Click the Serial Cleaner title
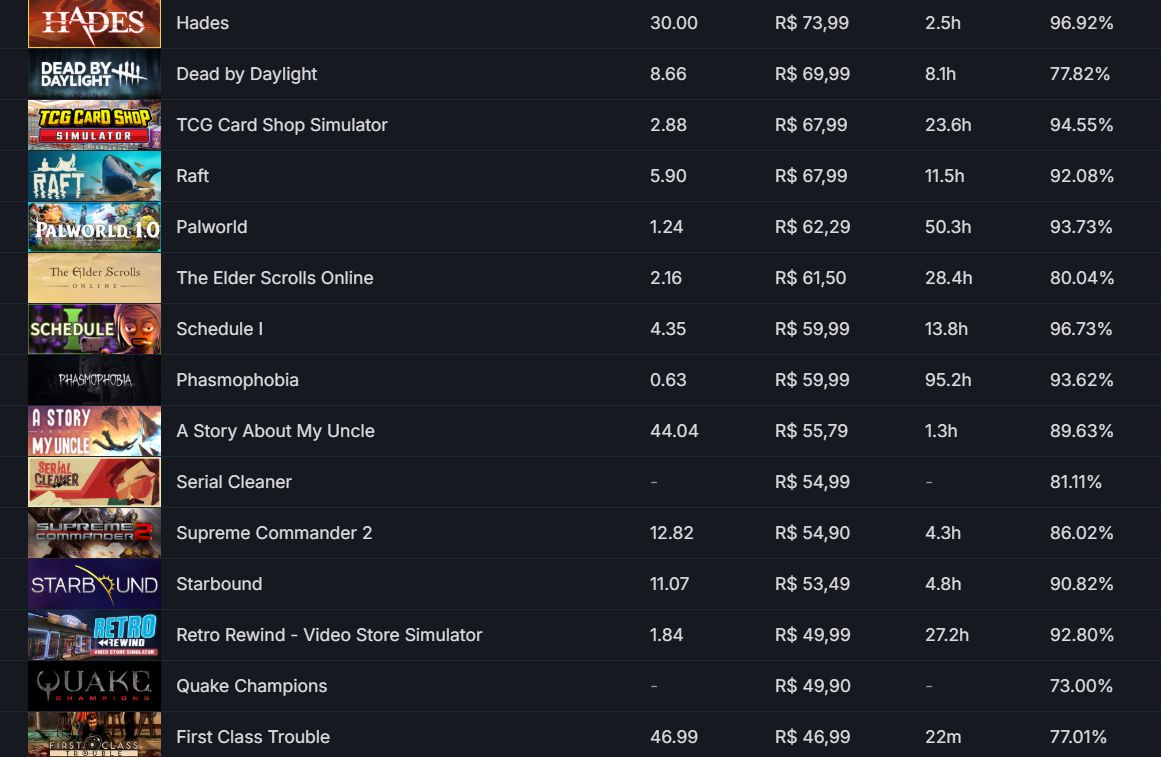Image resolution: width=1161 pixels, height=757 pixels. [234, 482]
